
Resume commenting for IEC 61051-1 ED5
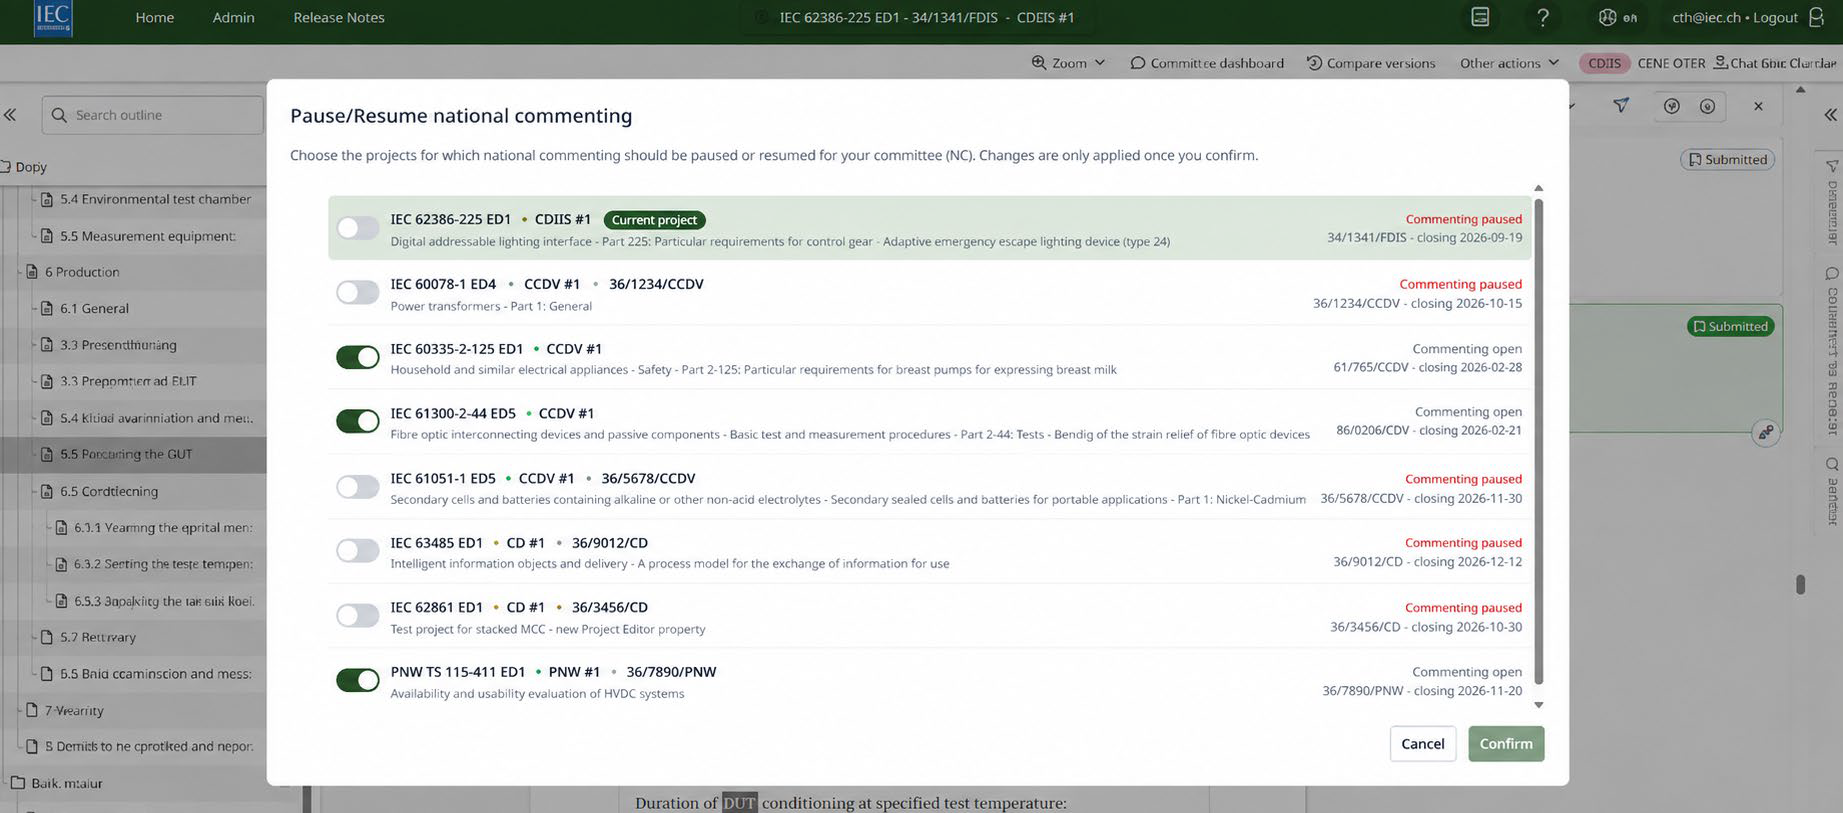(357, 487)
